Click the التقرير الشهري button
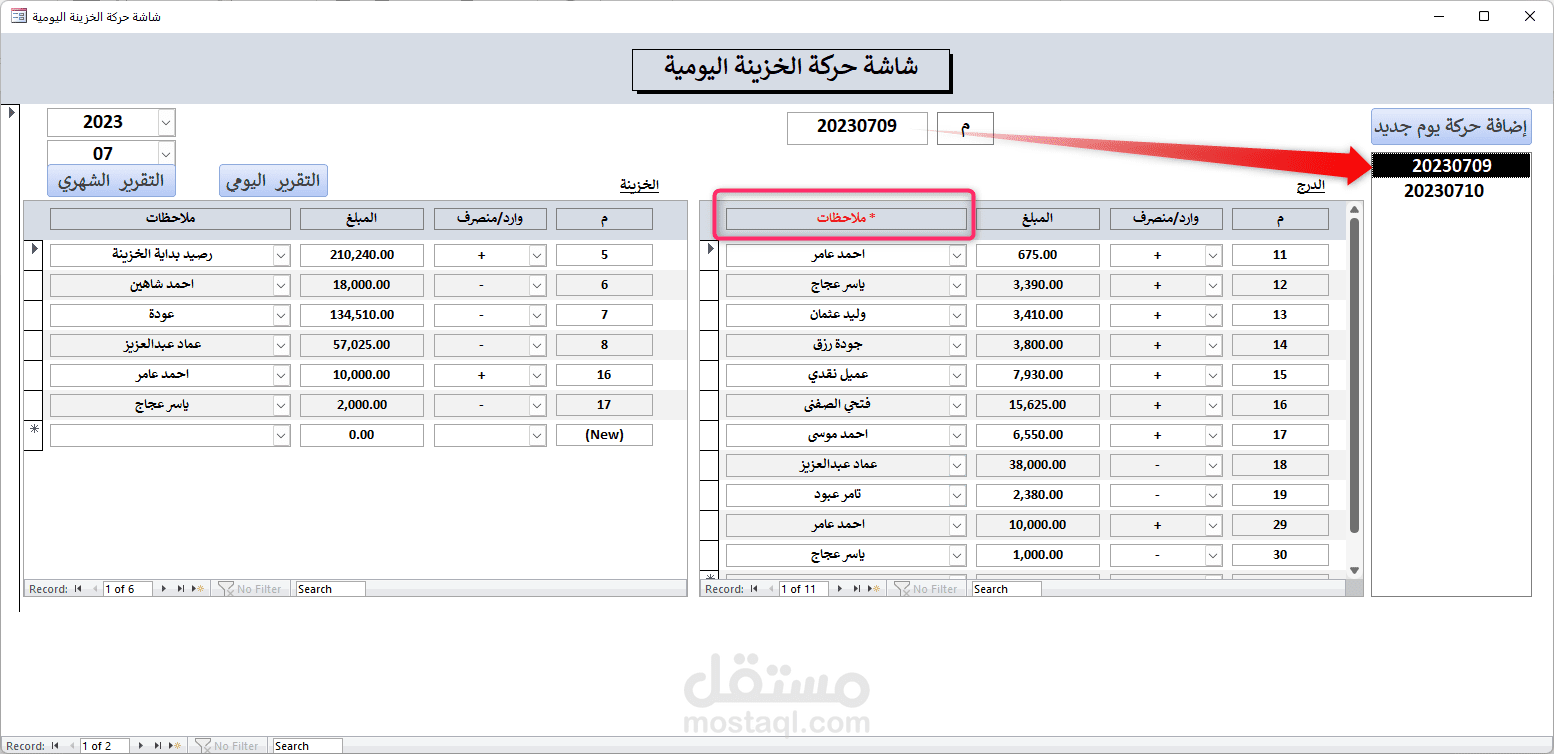 (x=111, y=180)
